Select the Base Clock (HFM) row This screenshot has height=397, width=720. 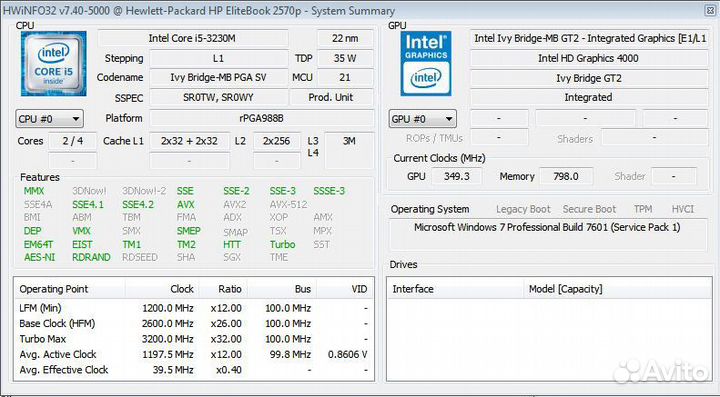point(193,324)
